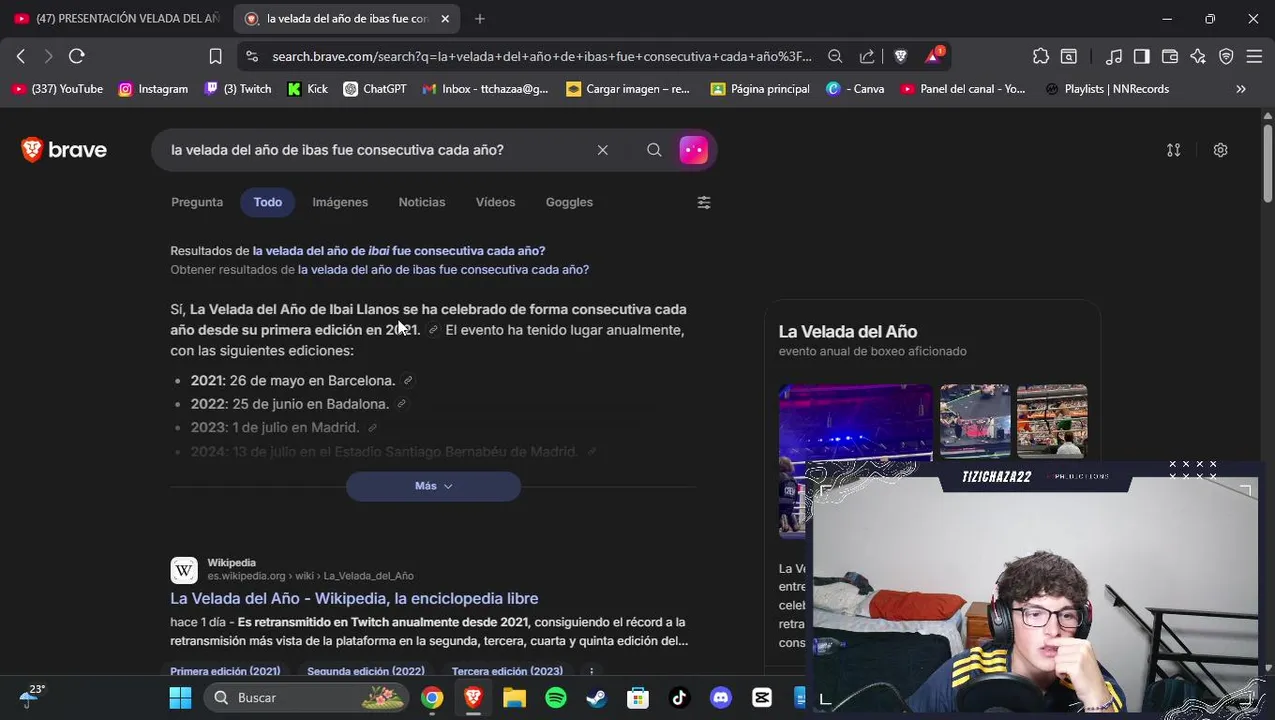The width and height of the screenshot is (1275, 720).
Task: Open the Wikipedia La Velada del Año result
Action: tap(354, 598)
